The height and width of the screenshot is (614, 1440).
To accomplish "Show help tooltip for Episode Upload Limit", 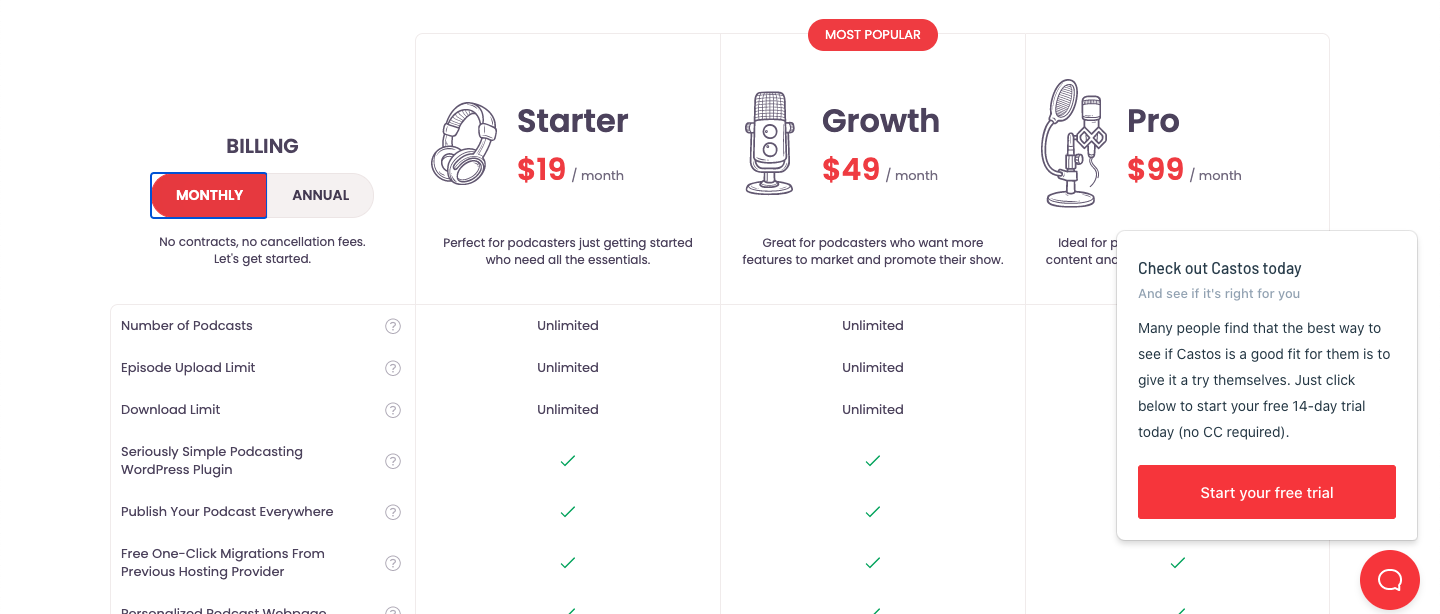I will click(x=393, y=368).
